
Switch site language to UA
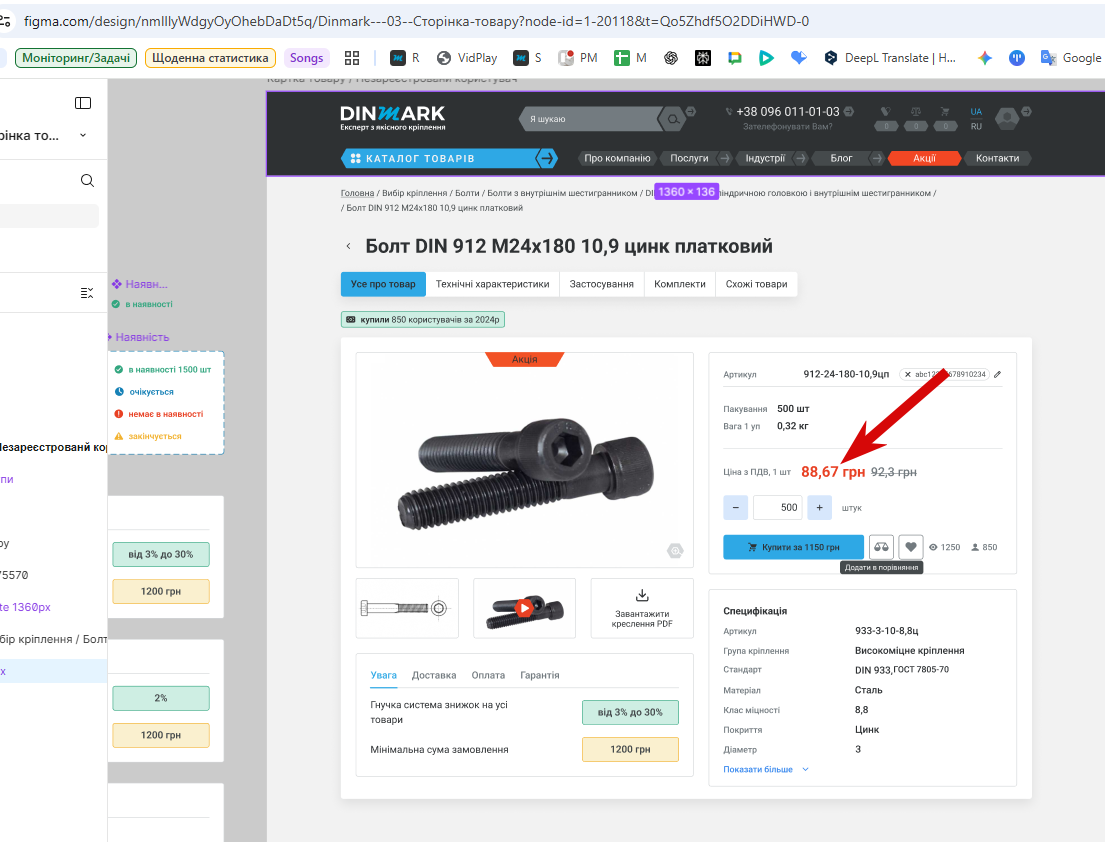point(976,111)
